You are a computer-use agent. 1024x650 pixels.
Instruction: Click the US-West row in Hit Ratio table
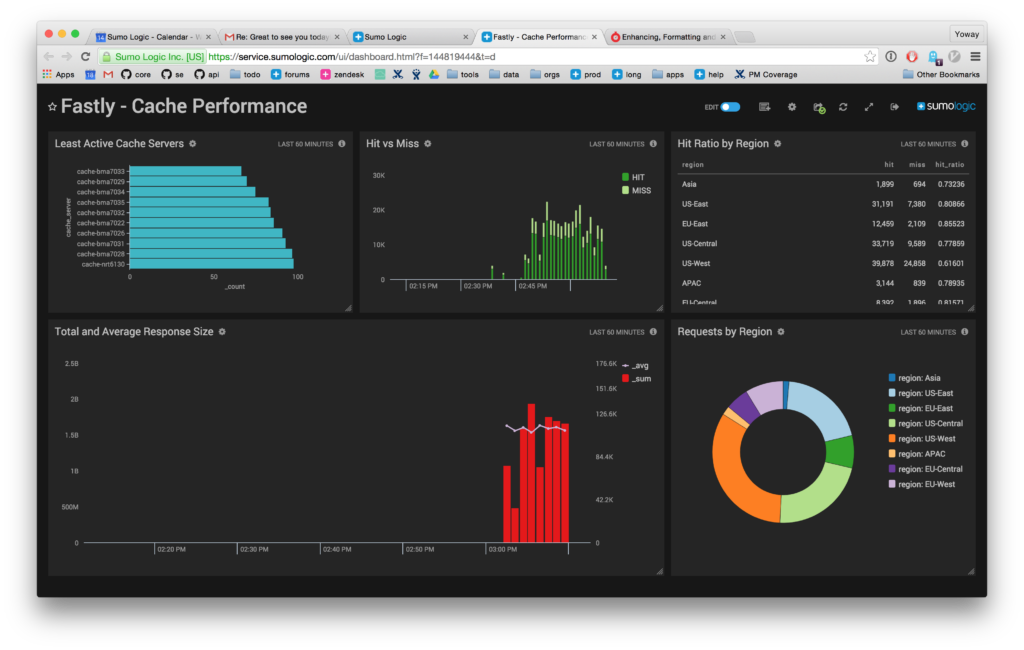[x=823, y=263]
